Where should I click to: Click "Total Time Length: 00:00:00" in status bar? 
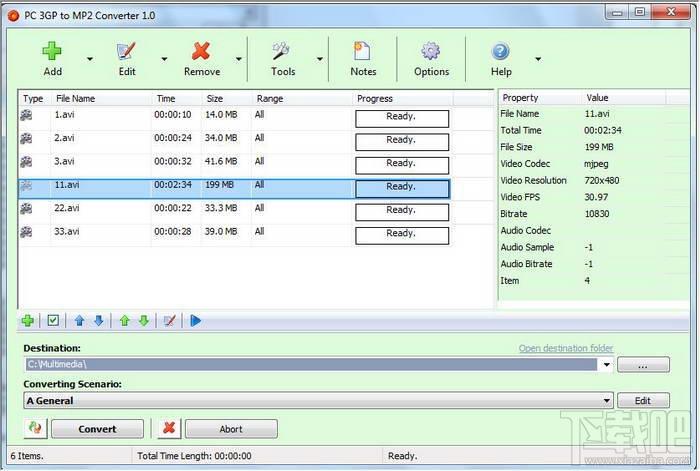tap(194, 456)
